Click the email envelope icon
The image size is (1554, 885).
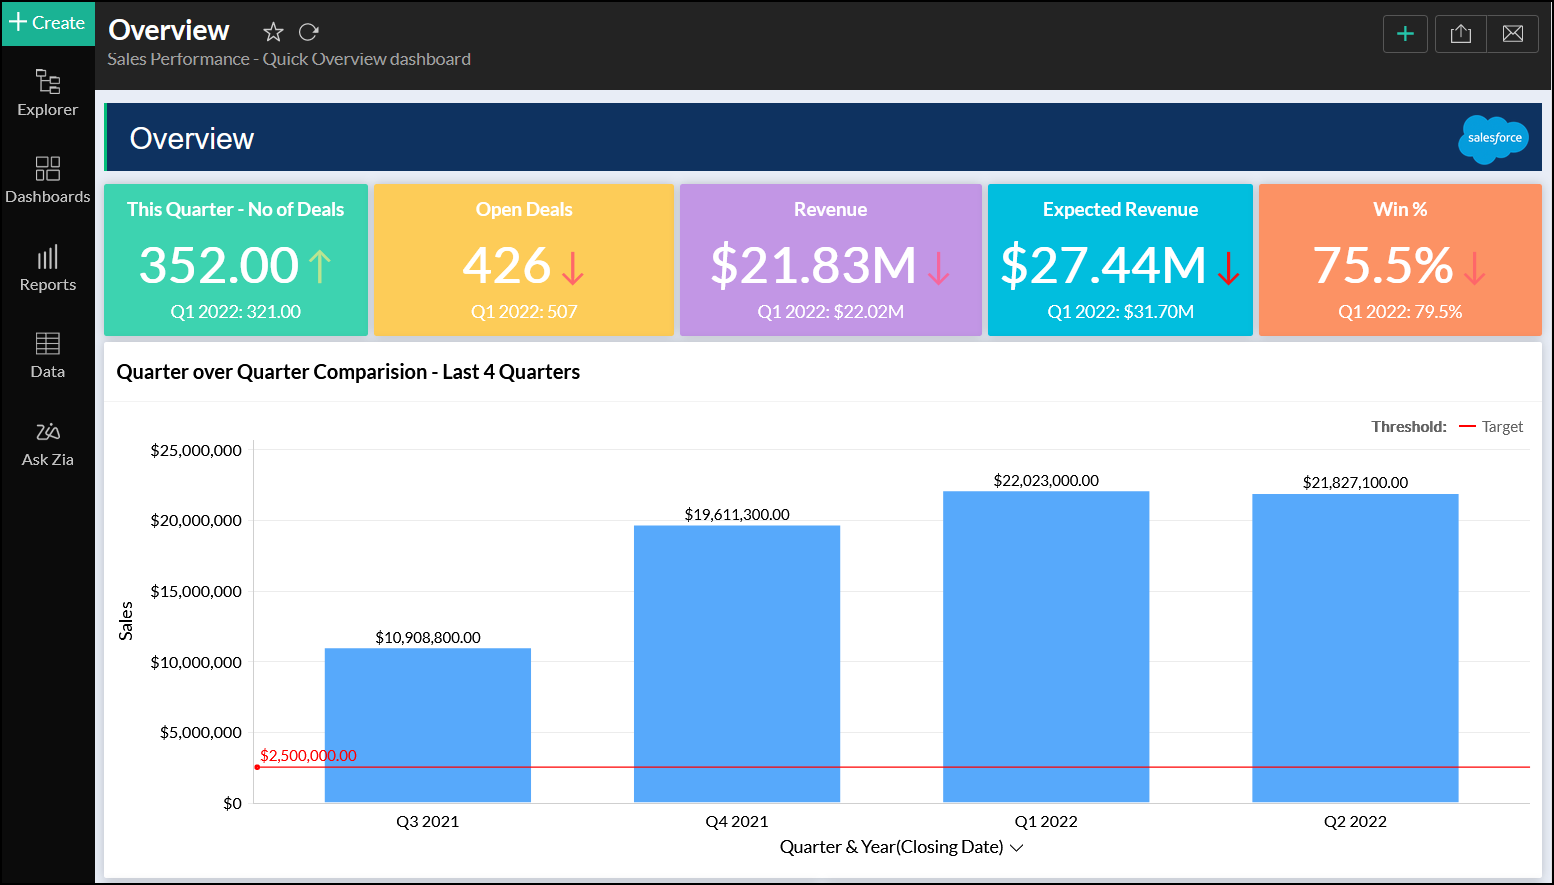pyautogui.click(x=1513, y=34)
